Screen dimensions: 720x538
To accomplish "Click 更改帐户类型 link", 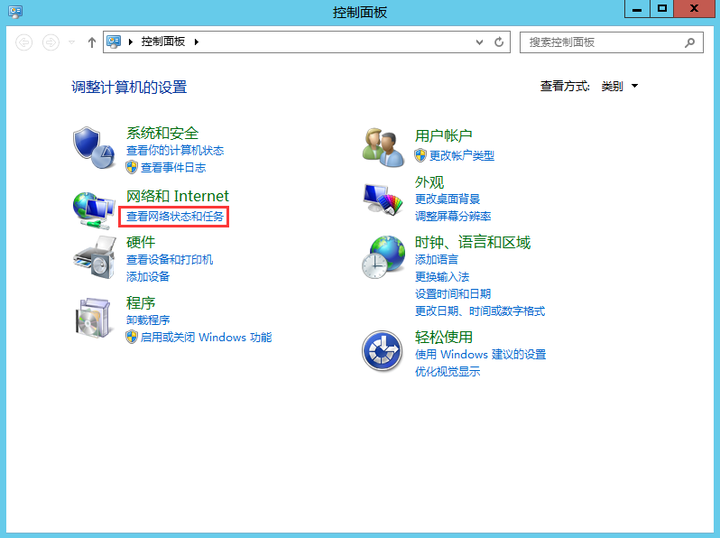I will pyautogui.click(x=461, y=156).
